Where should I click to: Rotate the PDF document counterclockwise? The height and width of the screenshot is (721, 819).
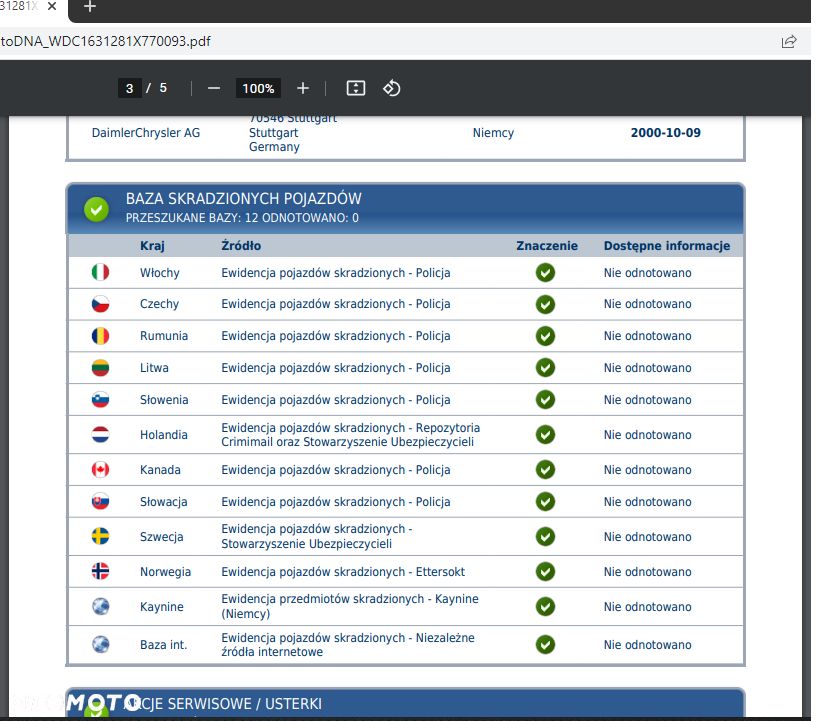point(392,88)
